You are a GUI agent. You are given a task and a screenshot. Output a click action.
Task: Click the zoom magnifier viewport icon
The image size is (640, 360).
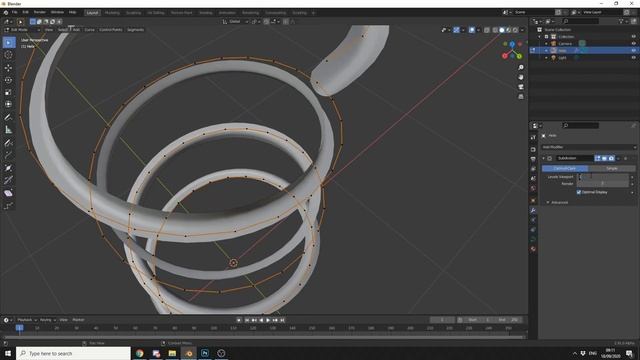521,67
